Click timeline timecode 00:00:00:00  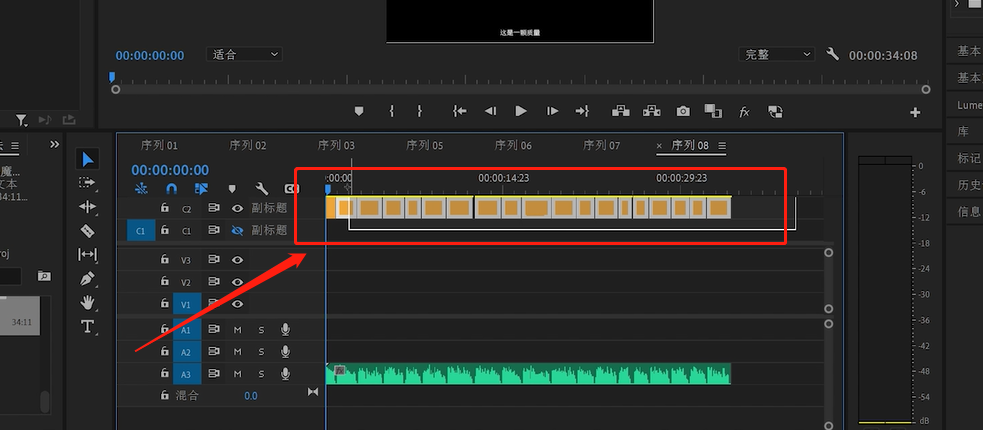[170, 170]
